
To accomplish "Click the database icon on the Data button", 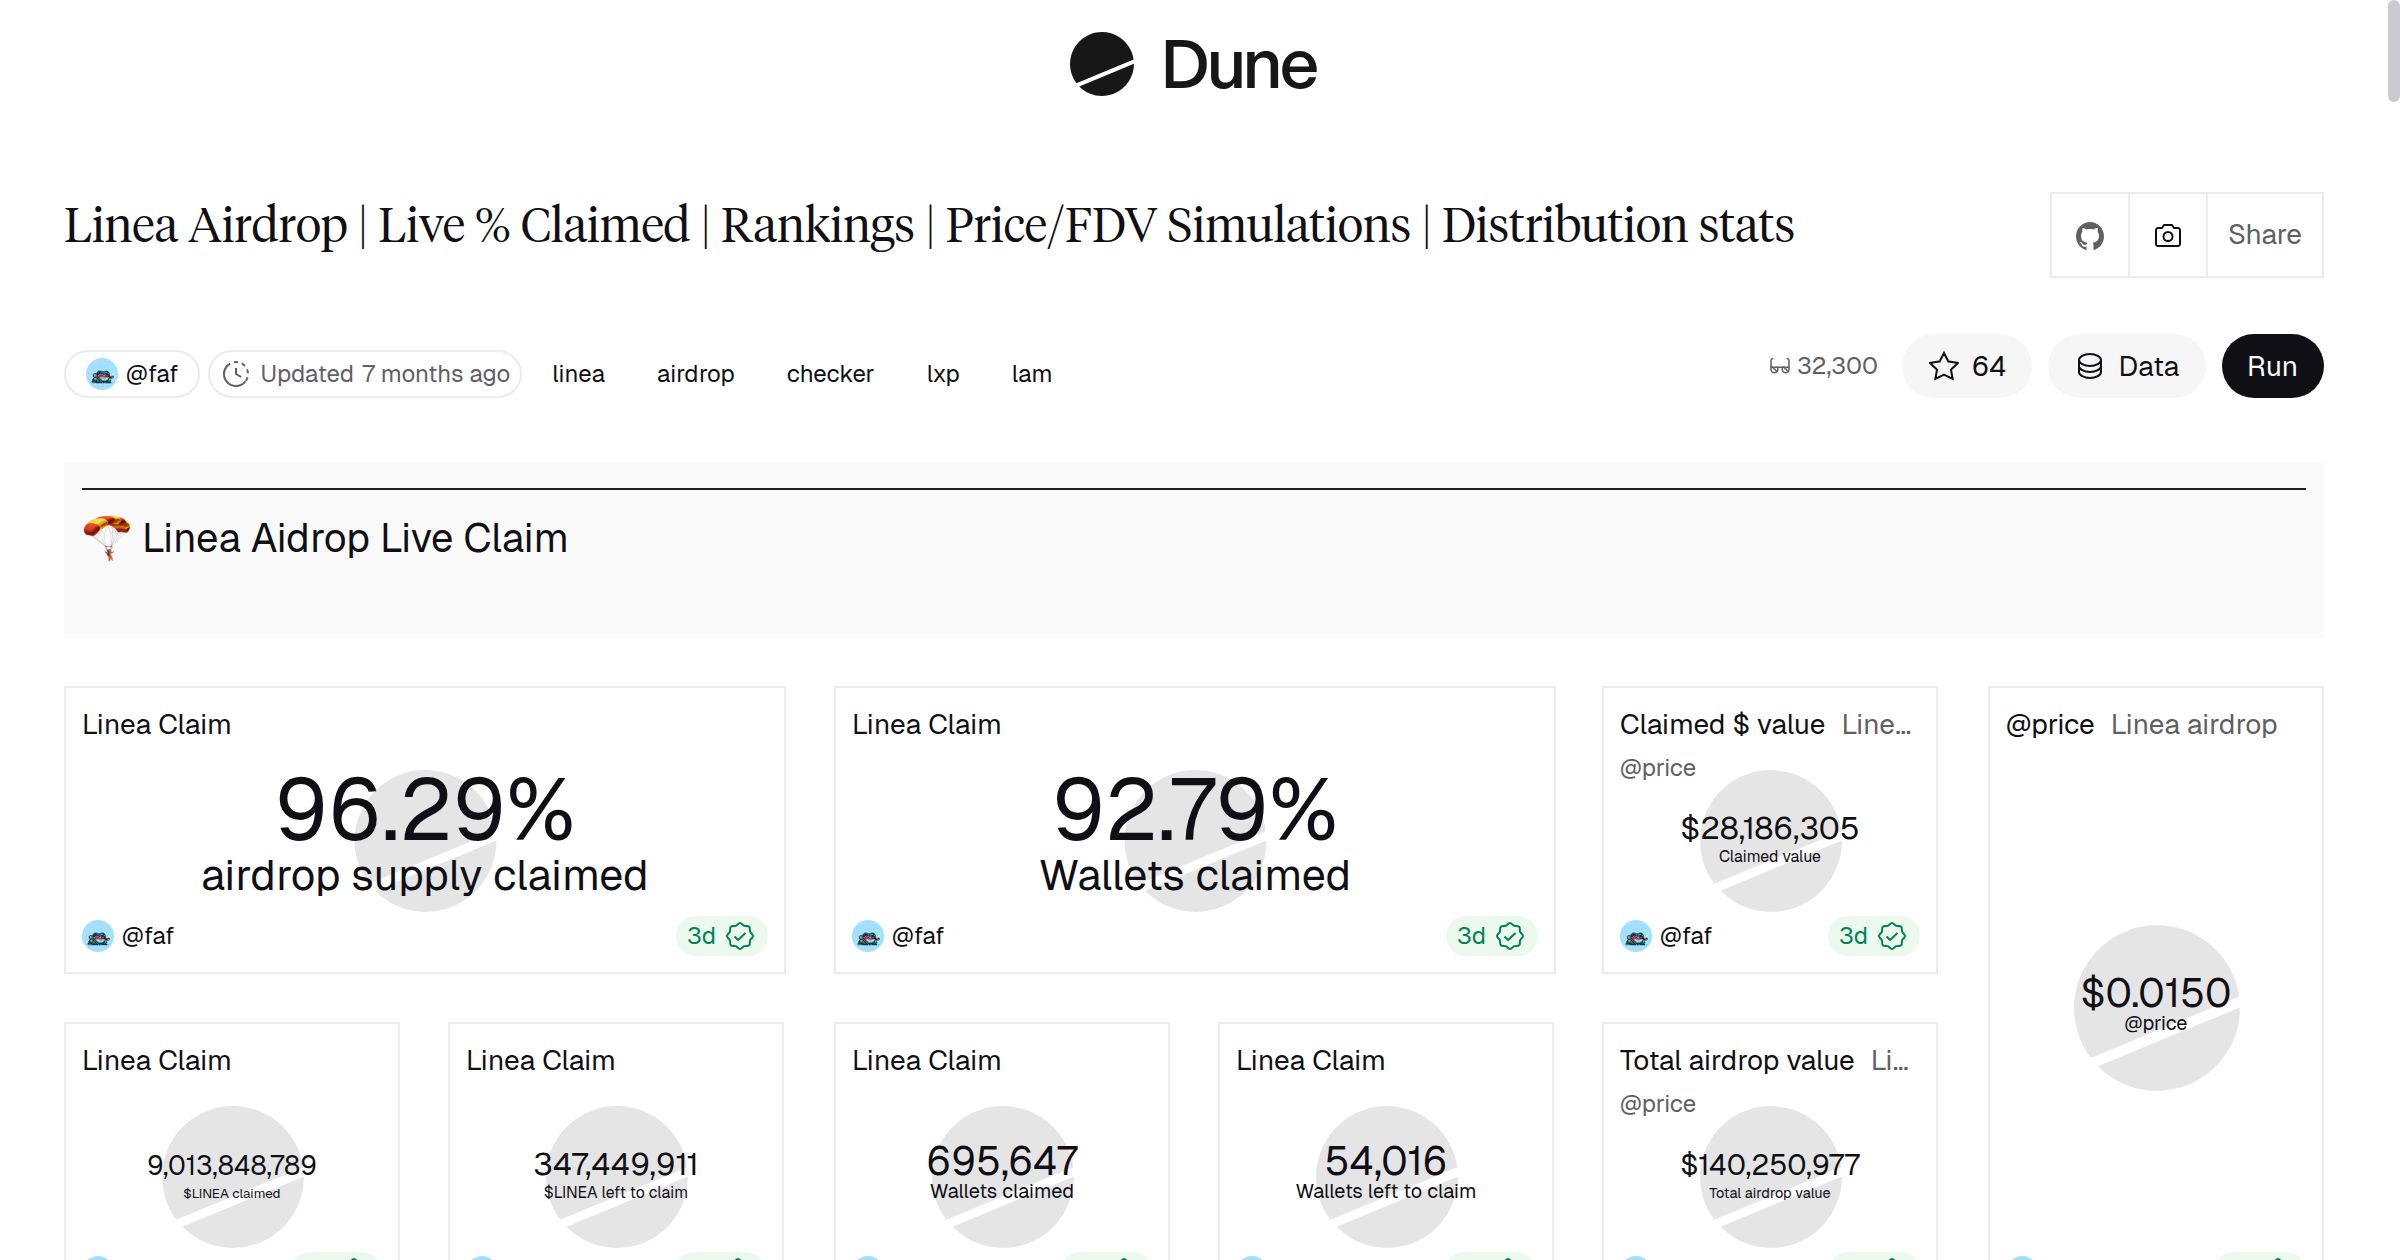I will 2092,366.
